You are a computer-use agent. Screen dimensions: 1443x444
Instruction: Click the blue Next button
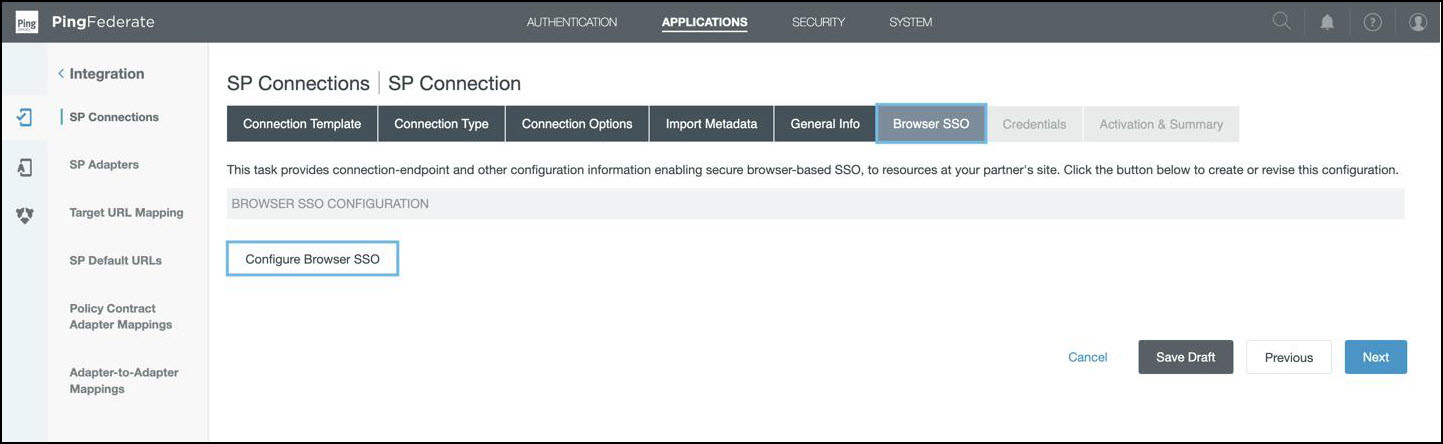point(1375,357)
